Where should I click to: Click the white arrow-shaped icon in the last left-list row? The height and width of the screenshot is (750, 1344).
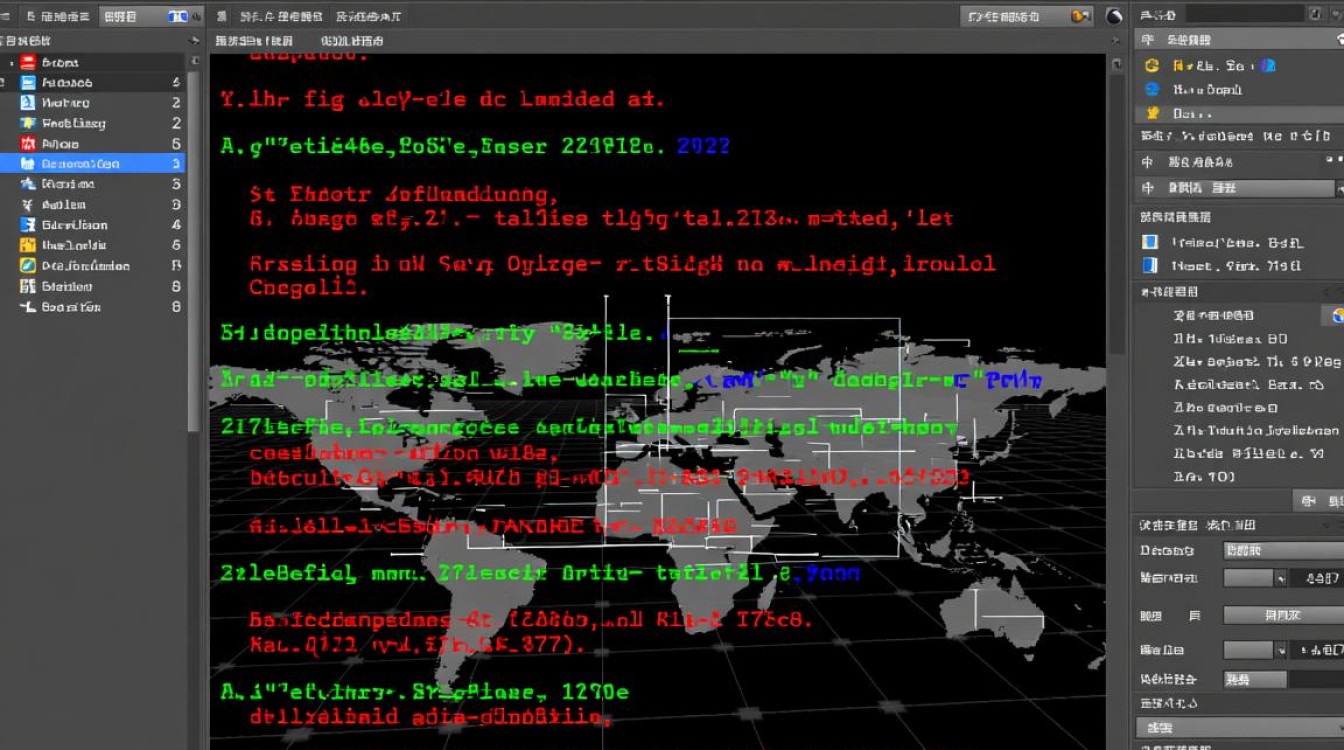(27, 307)
